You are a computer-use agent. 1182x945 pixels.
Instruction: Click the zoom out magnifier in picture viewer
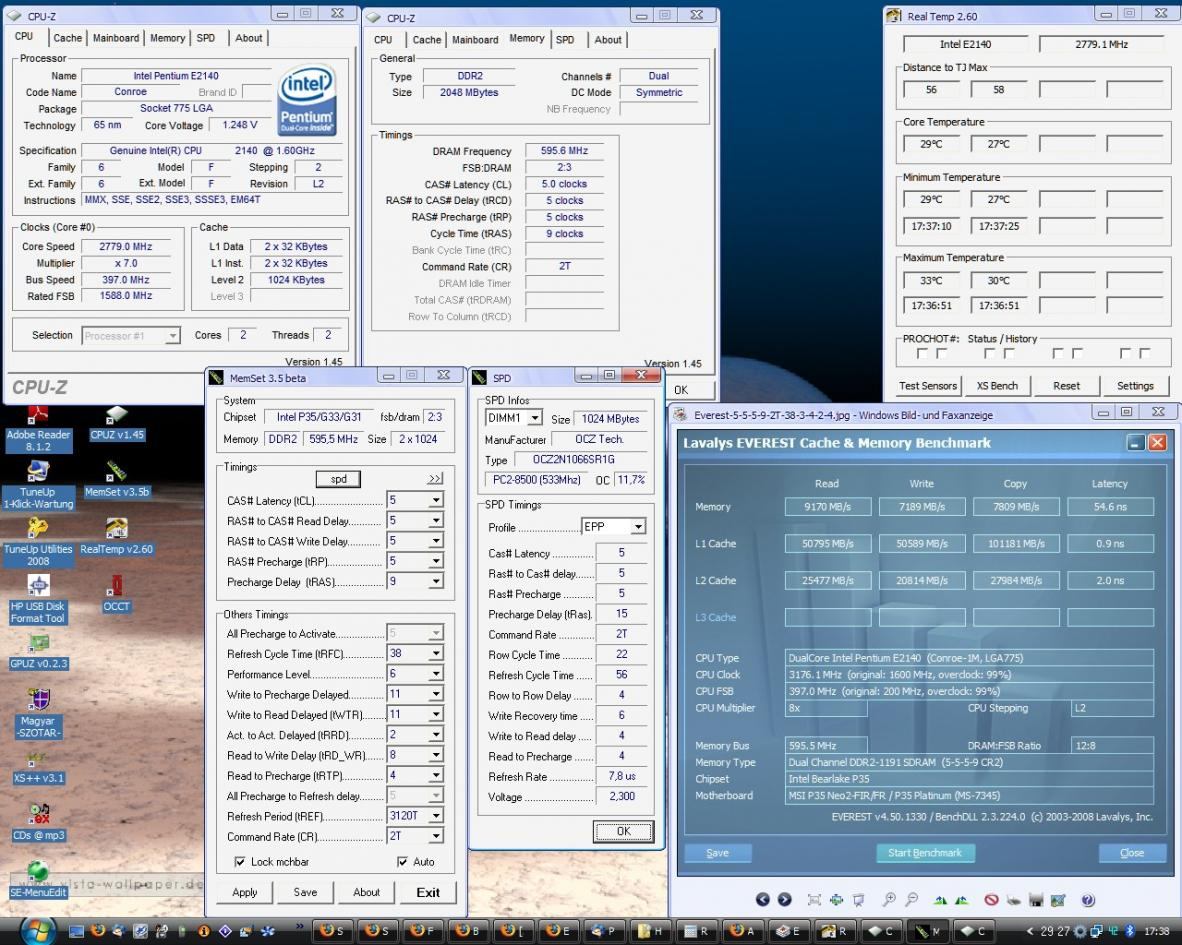click(912, 899)
